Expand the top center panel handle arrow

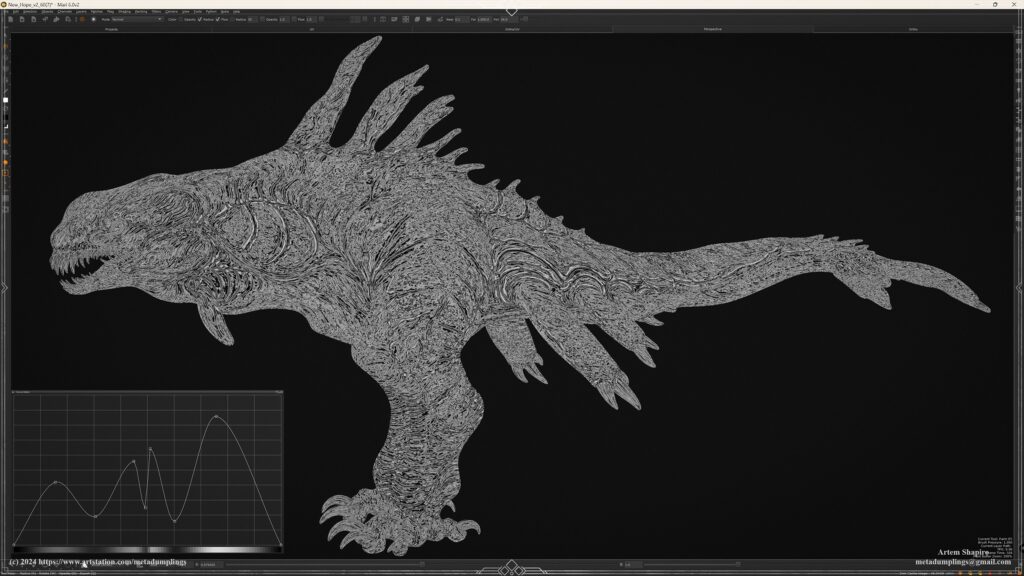pyautogui.click(x=511, y=12)
